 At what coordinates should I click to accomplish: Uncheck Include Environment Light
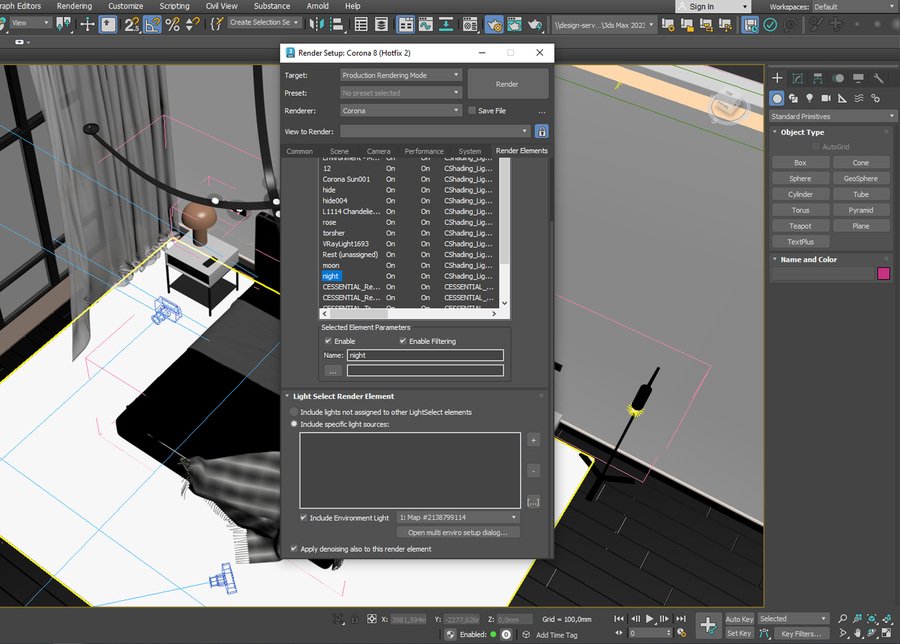pos(304,517)
